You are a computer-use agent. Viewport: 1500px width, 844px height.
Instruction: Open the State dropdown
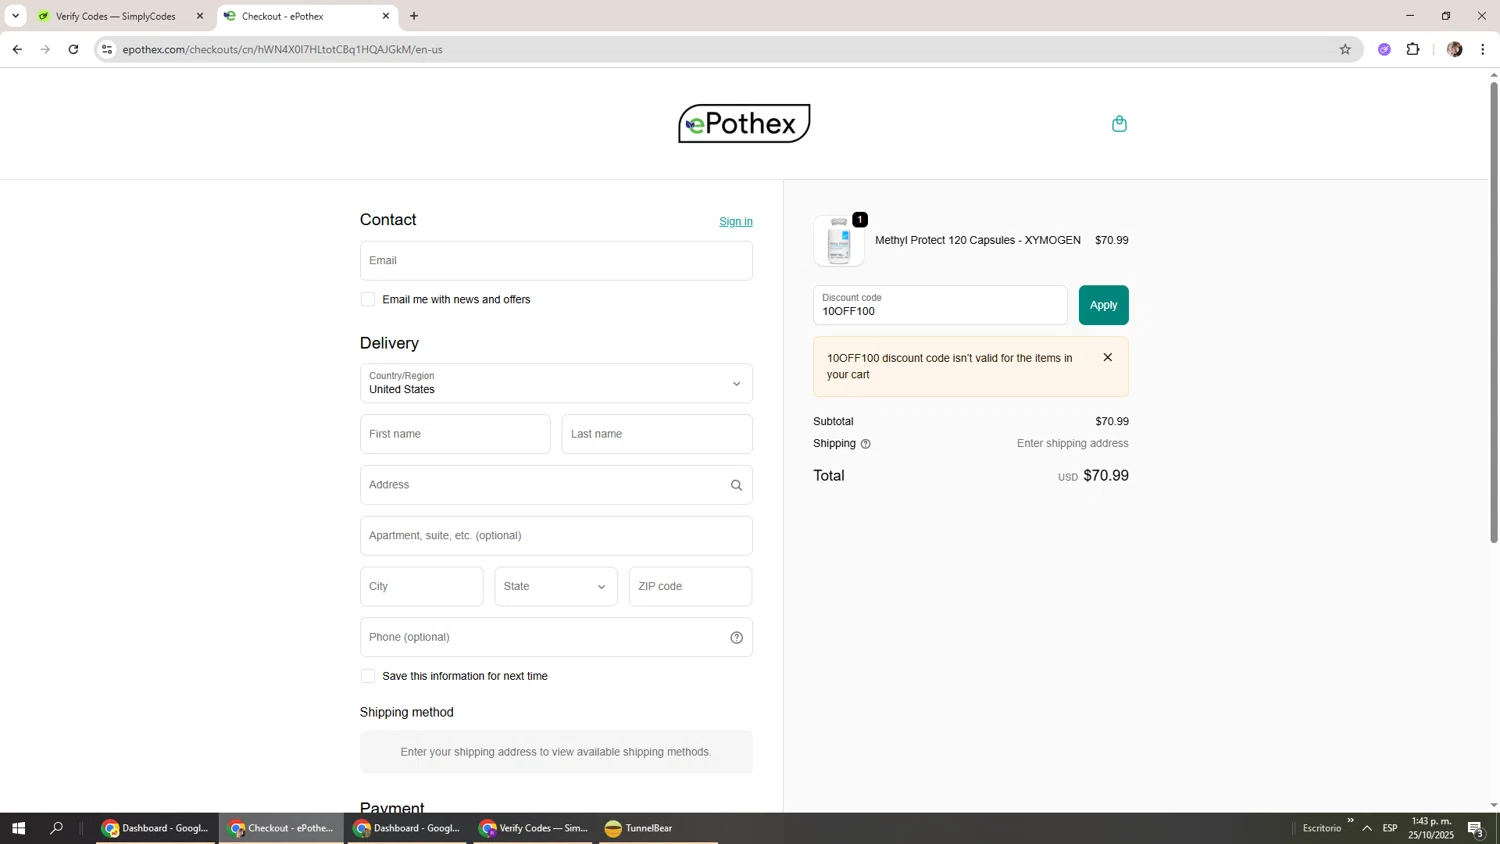coord(556,587)
